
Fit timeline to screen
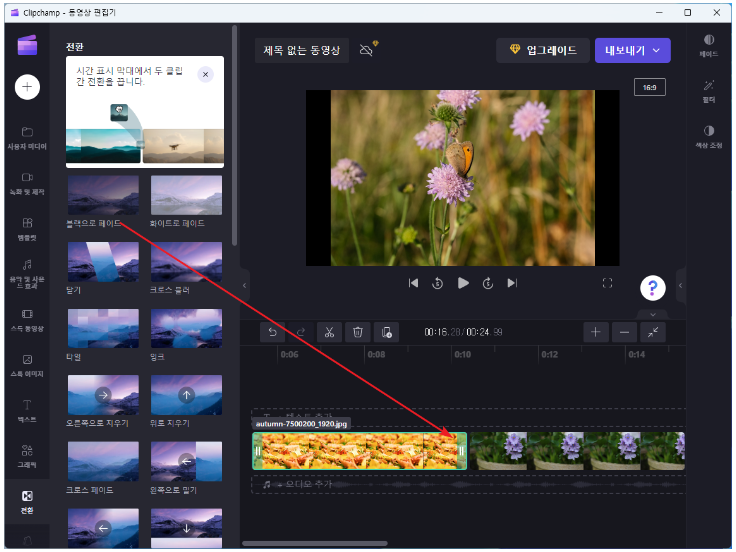[x=653, y=332]
